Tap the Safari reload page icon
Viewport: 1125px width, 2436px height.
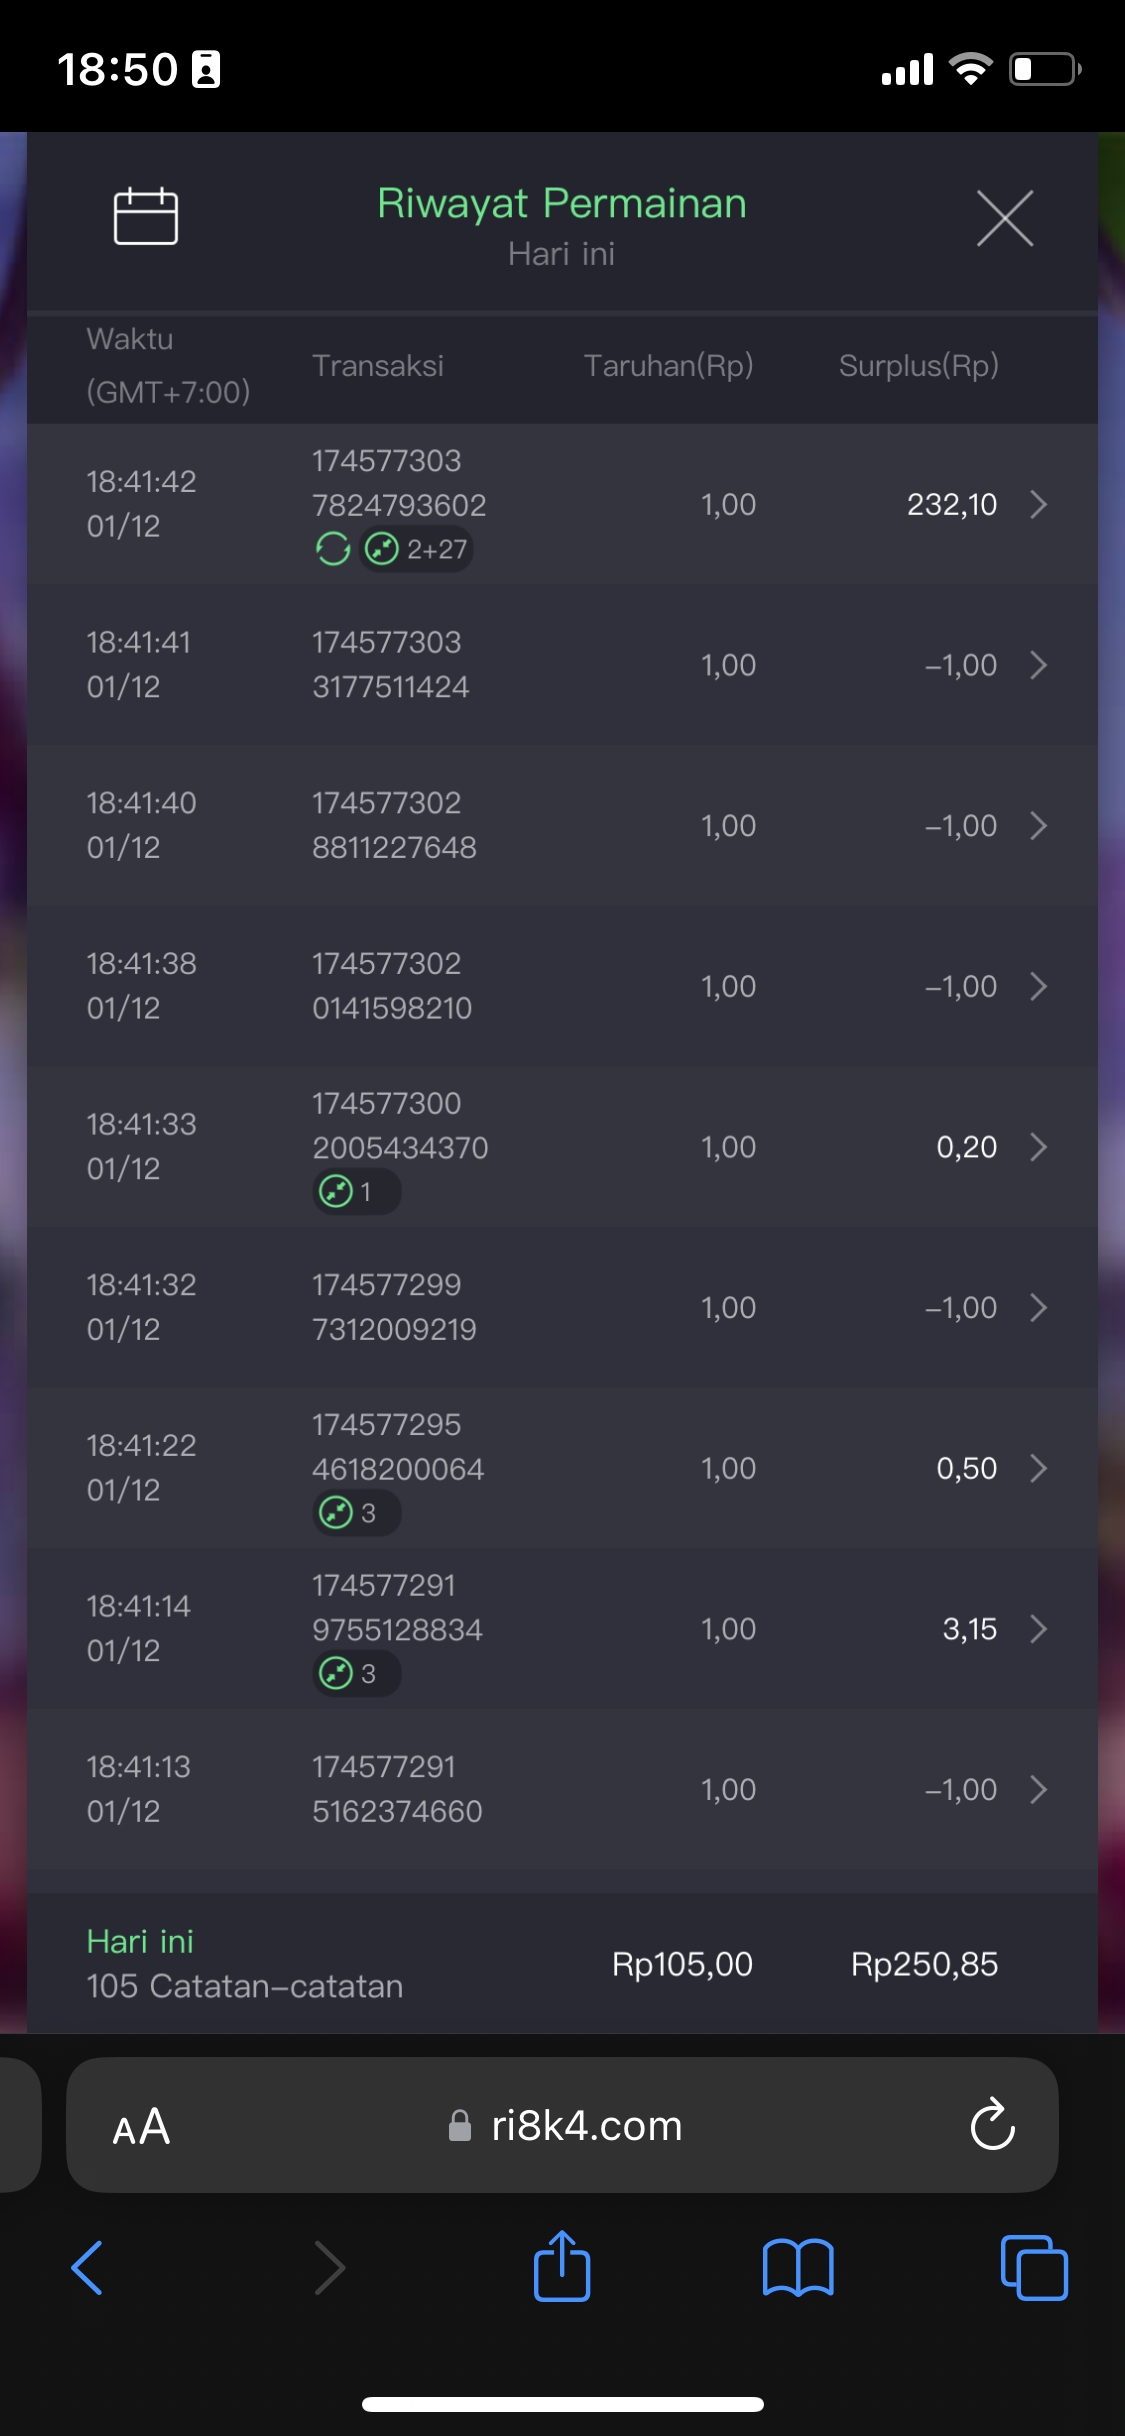(x=992, y=2125)
